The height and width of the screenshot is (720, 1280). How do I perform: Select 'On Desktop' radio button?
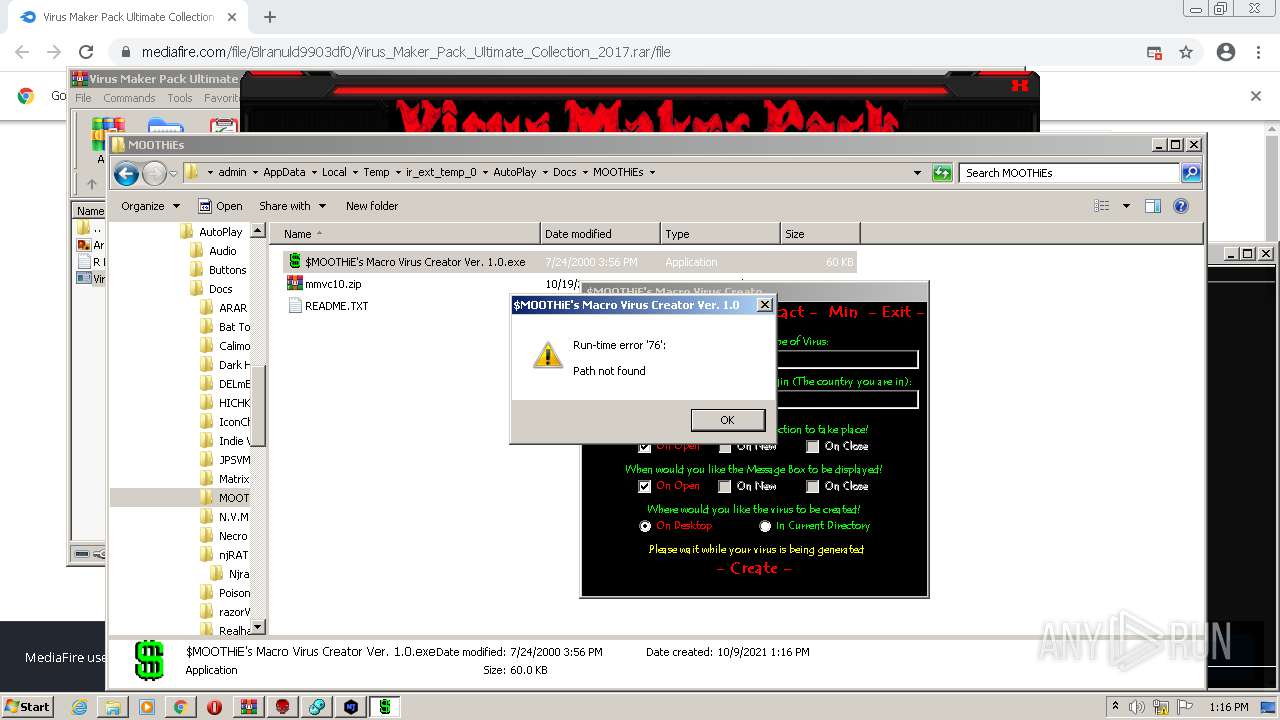tap(645, 526)
